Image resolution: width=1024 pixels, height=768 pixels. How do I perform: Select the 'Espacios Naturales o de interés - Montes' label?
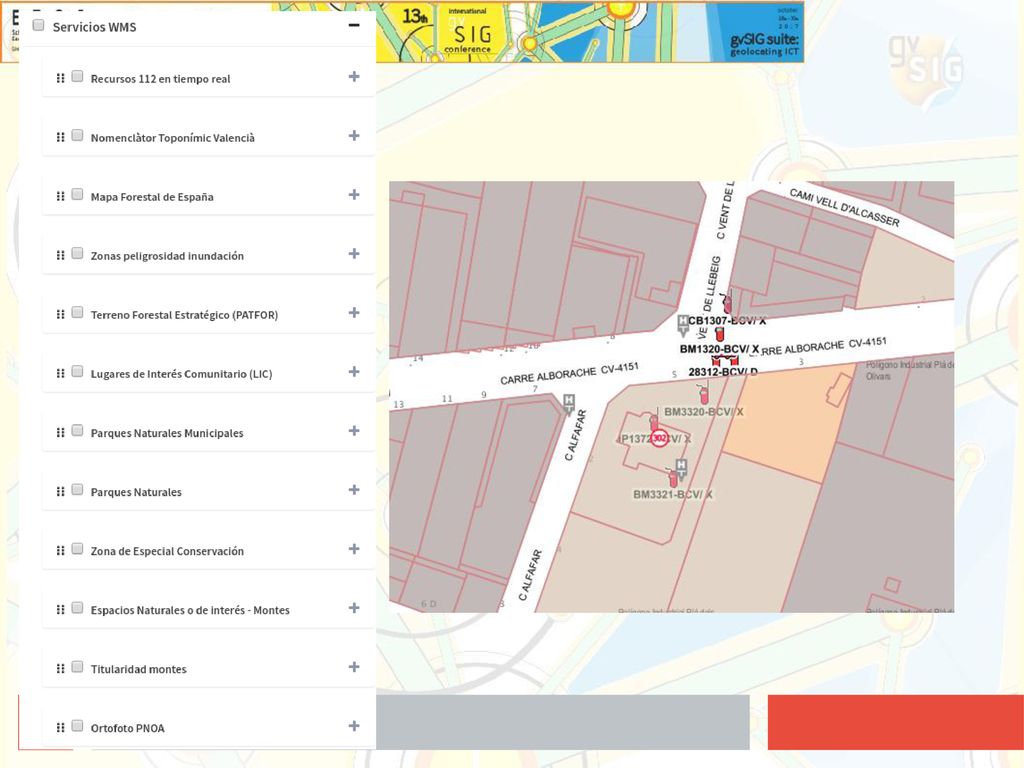pos(190,610)
